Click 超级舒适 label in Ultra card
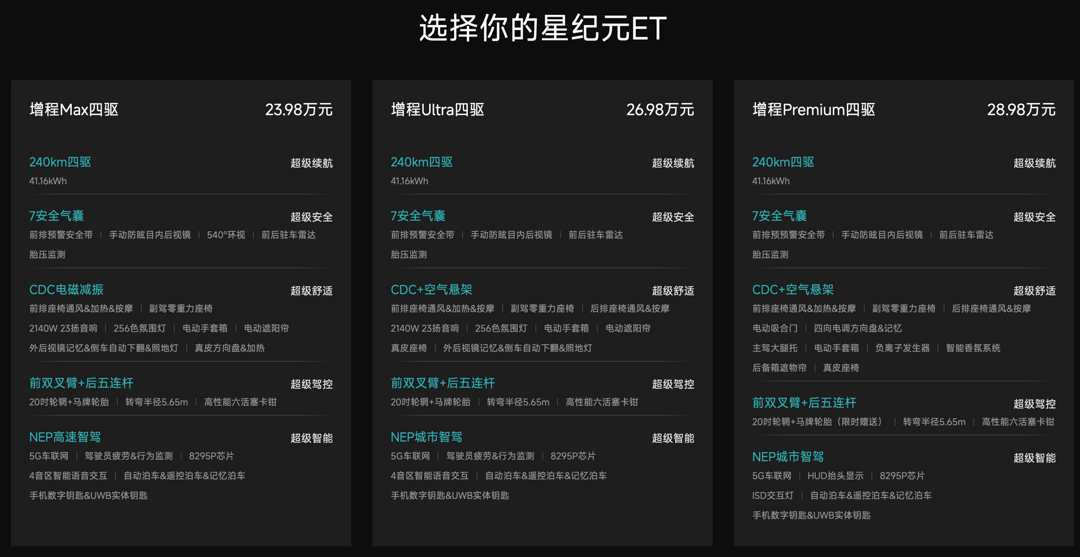The image size is (1080, 557). pyautogui.click(x=673, y=291)
